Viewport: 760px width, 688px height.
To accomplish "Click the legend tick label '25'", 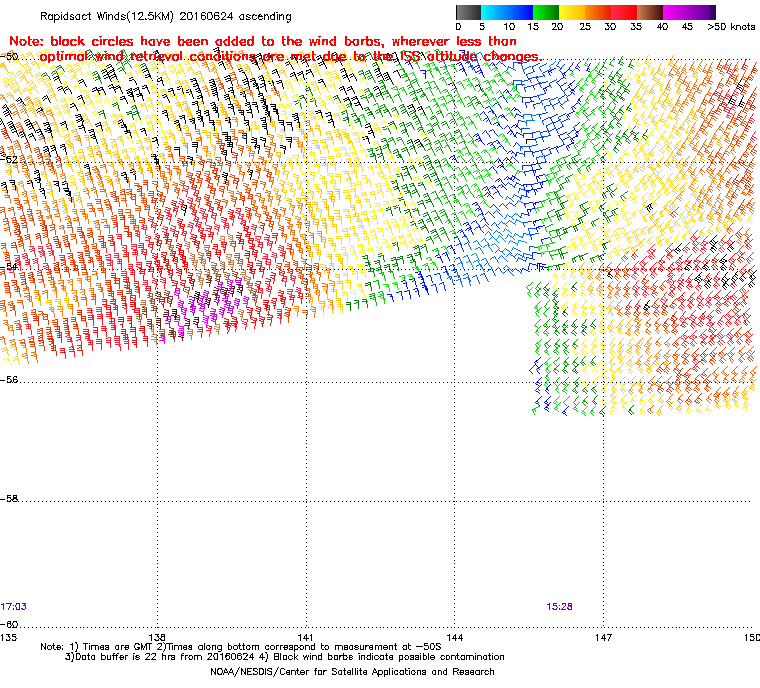I will tap(585, 27).
